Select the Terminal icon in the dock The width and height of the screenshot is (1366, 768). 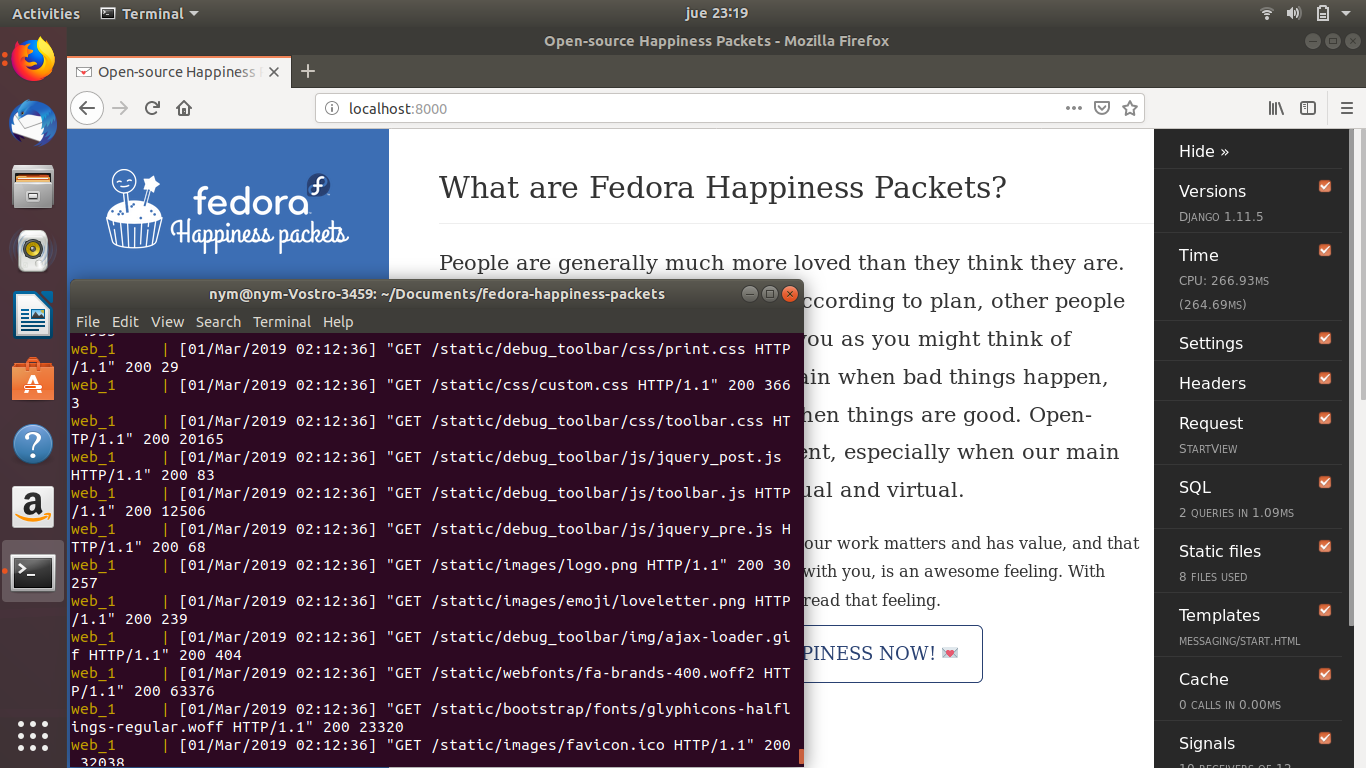(x=33, y=571)
